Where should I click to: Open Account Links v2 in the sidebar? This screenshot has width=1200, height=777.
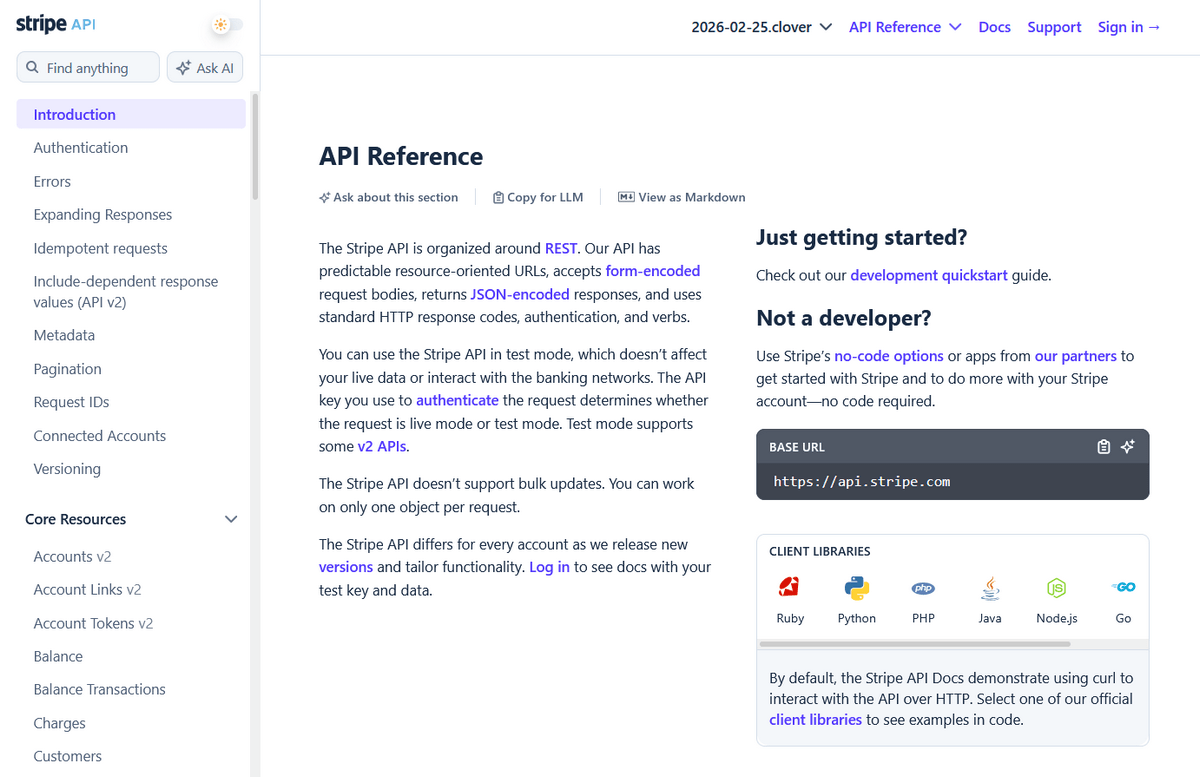87,589
